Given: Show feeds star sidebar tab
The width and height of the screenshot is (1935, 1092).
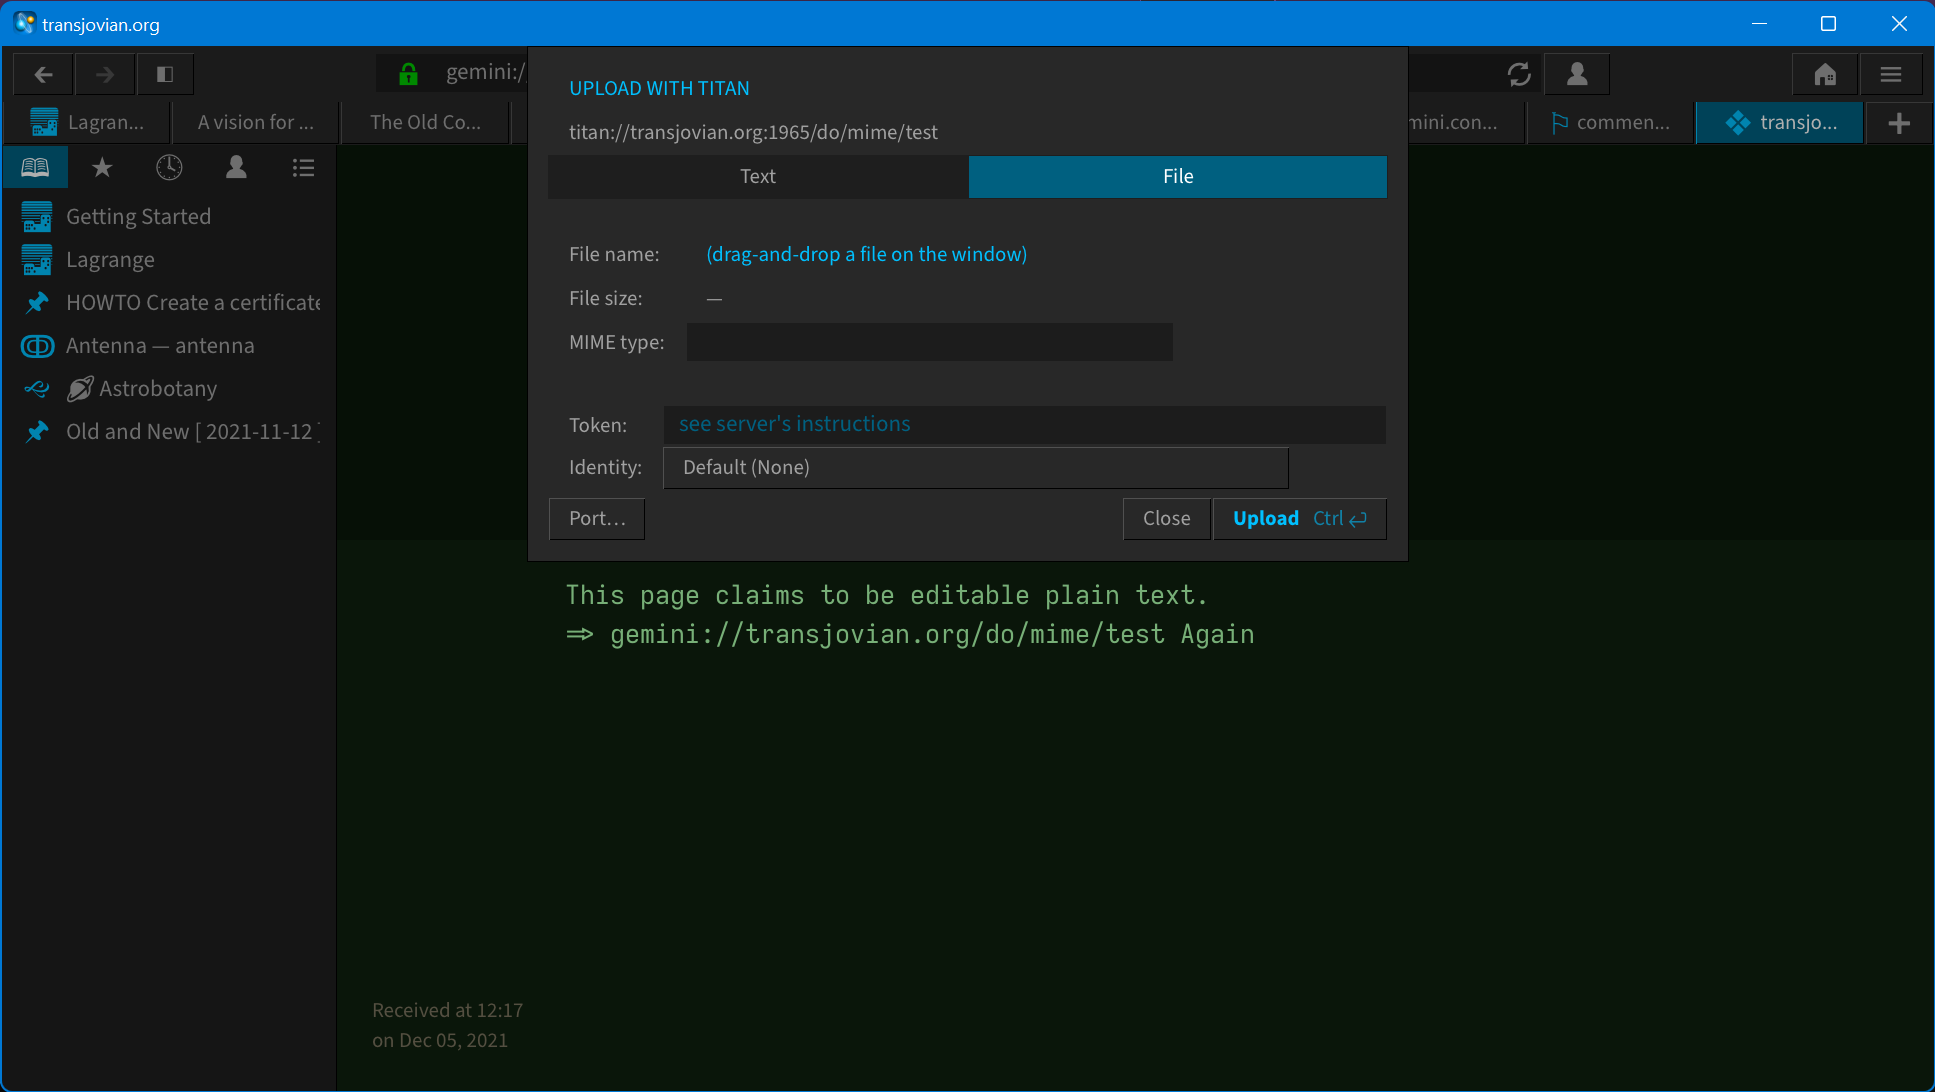Looking at the screenshot, I should tap(102, 167).
